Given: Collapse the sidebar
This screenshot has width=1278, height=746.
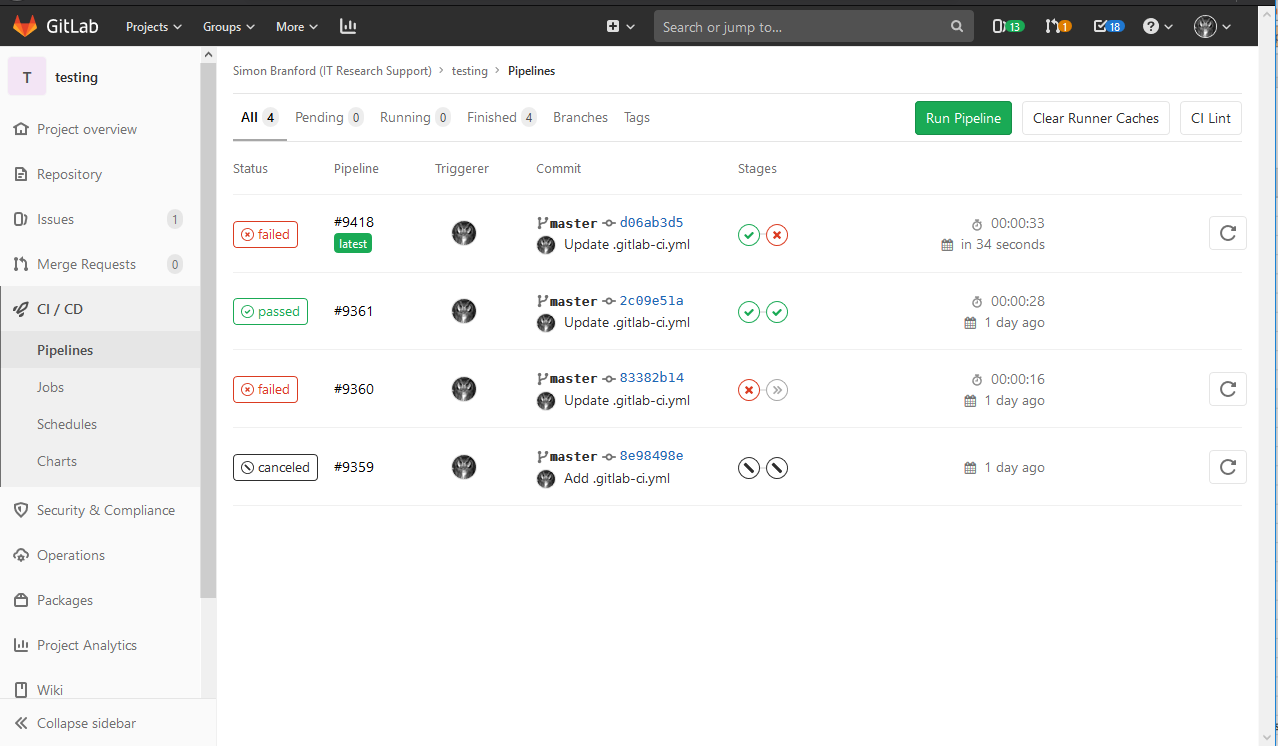Looking at the screenshot, I should click(86, 723).
